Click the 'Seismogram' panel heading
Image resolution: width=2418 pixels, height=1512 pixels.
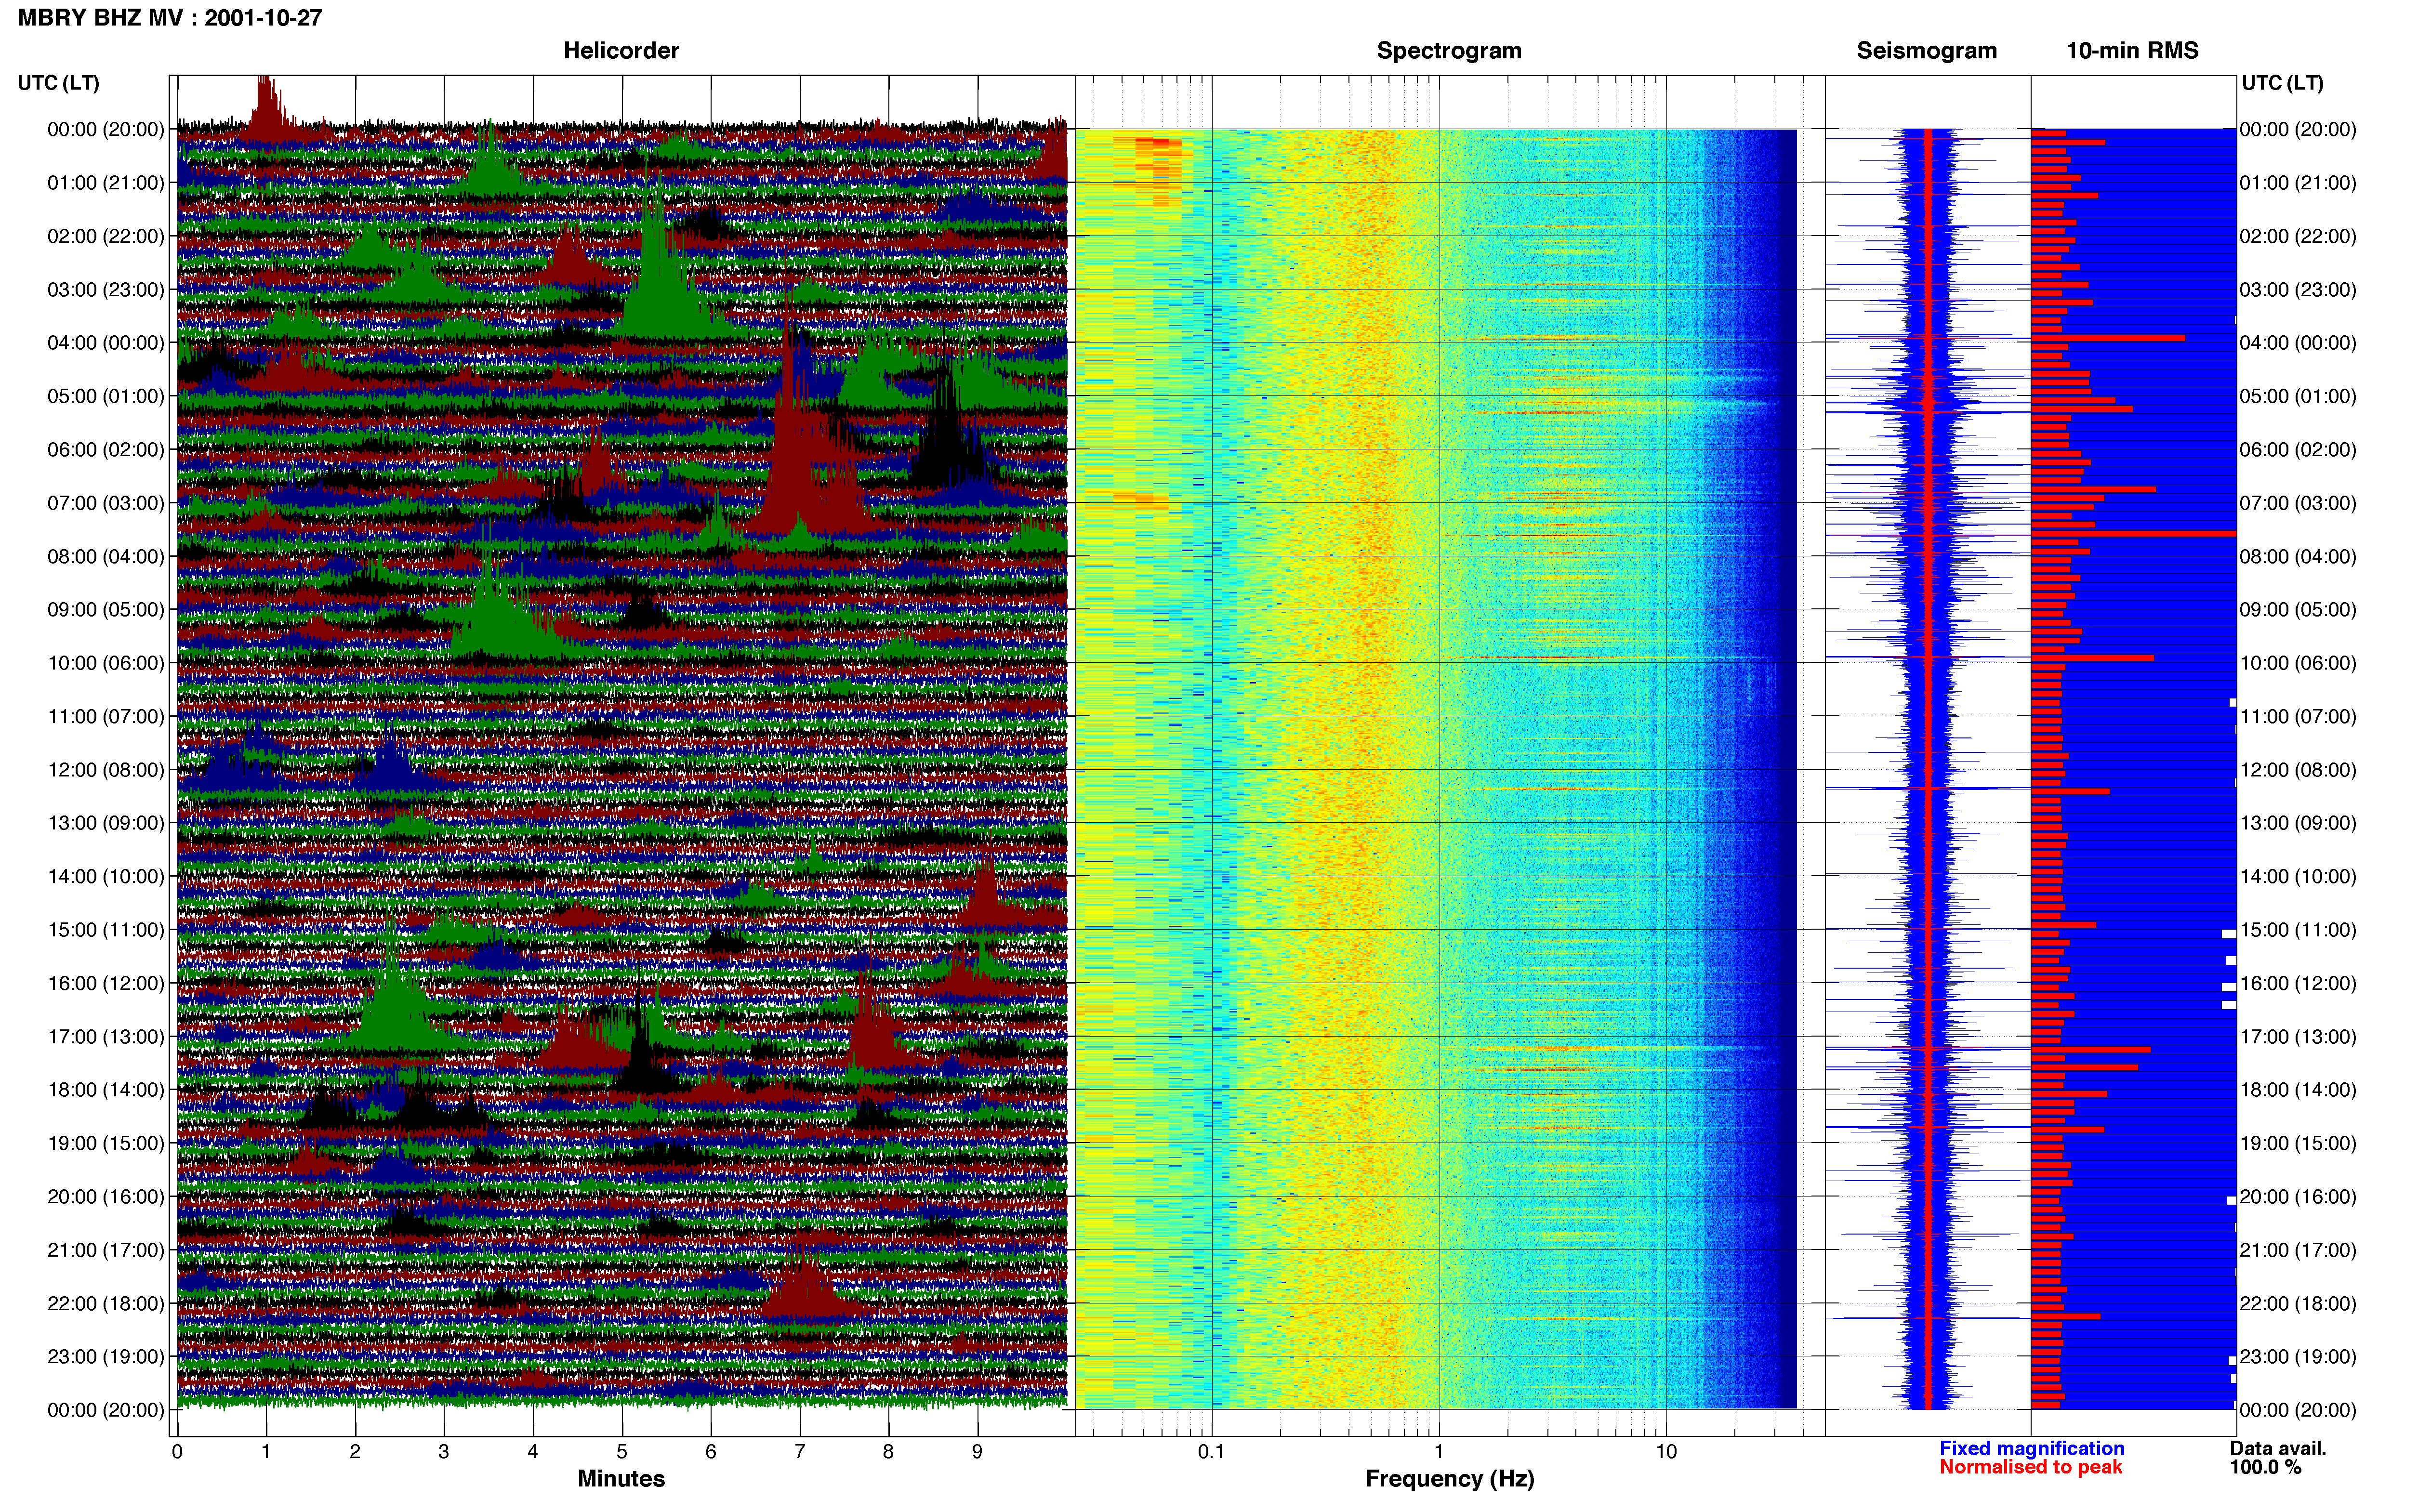point(1926,51)
